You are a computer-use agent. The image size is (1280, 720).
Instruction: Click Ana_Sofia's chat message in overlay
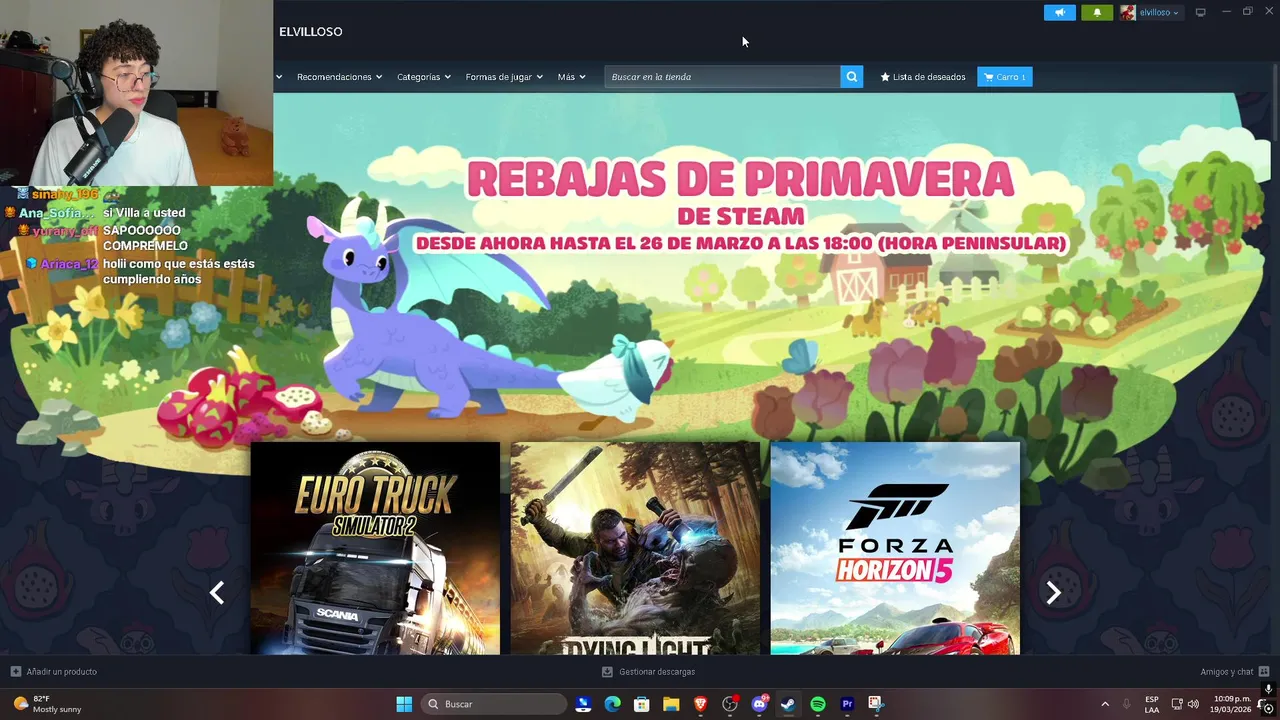pos(144,213)
